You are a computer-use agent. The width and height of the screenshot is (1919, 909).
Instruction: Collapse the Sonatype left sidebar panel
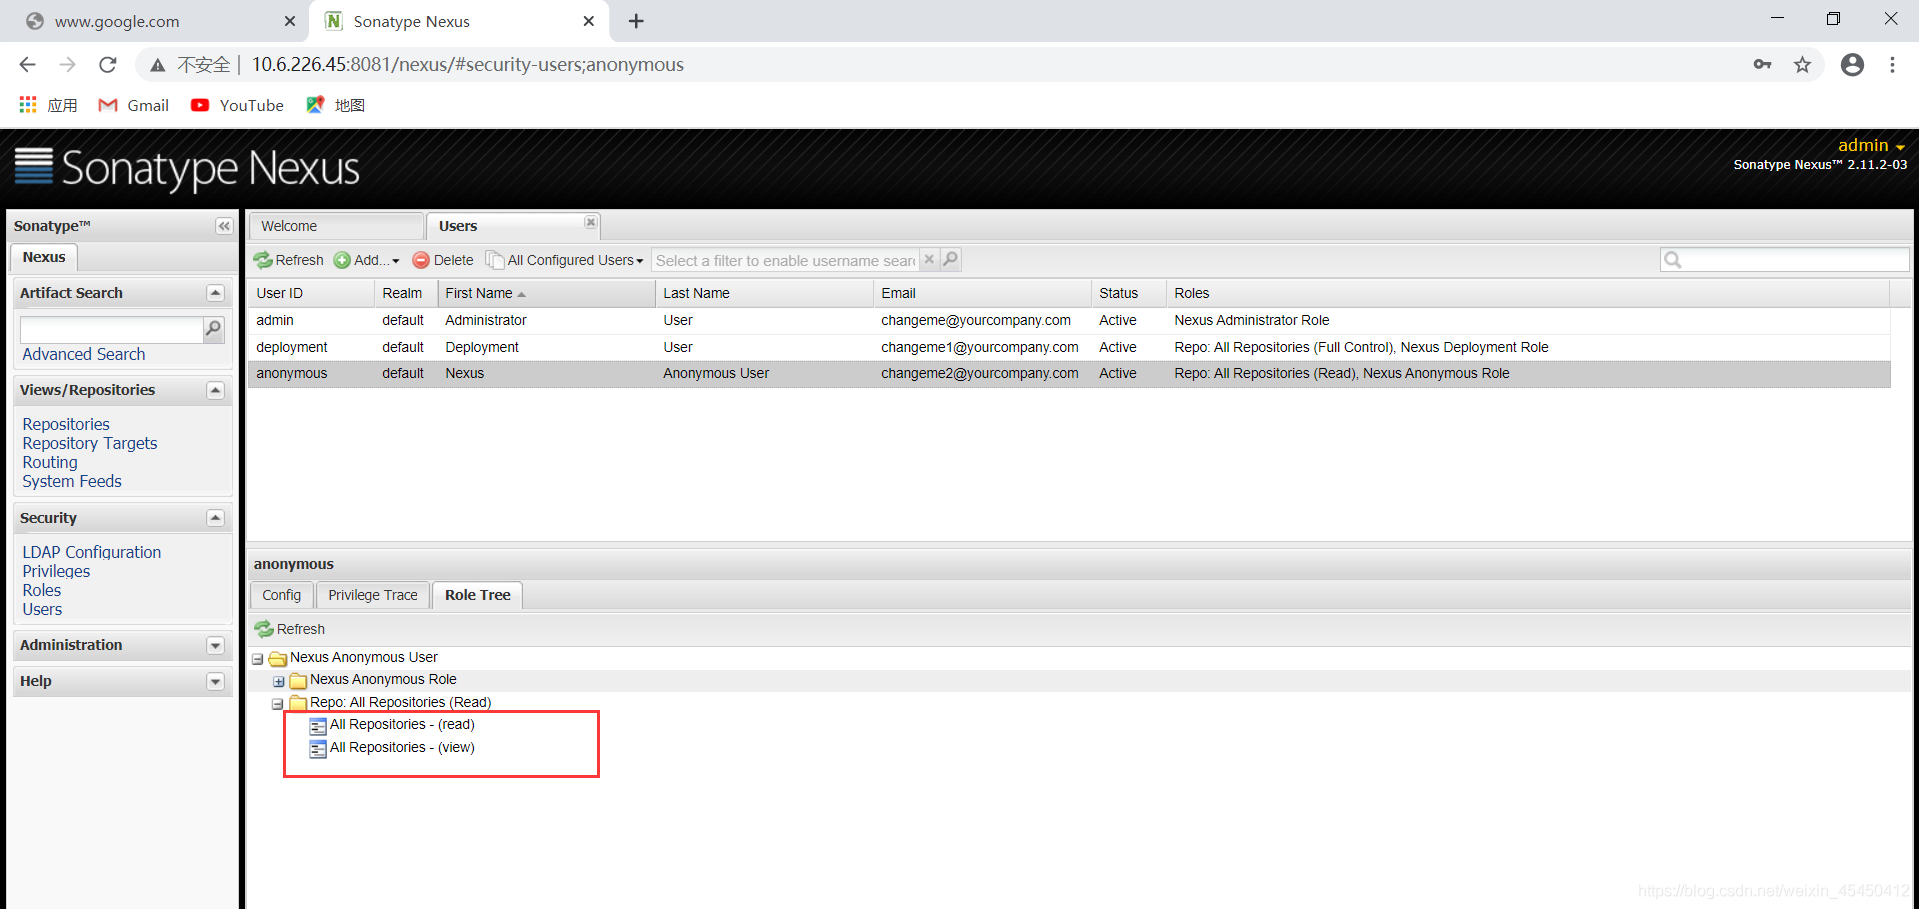224,226
